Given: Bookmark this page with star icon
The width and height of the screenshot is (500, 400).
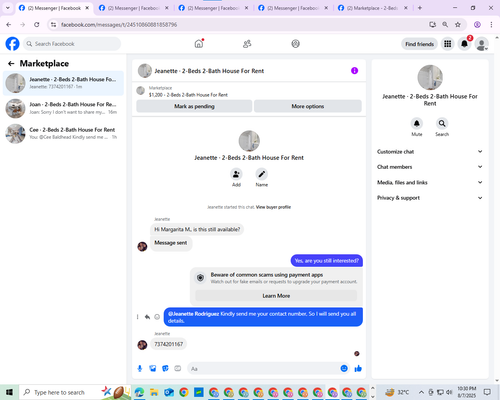Looking at the screenshot, I should click(x=458, y=25).
